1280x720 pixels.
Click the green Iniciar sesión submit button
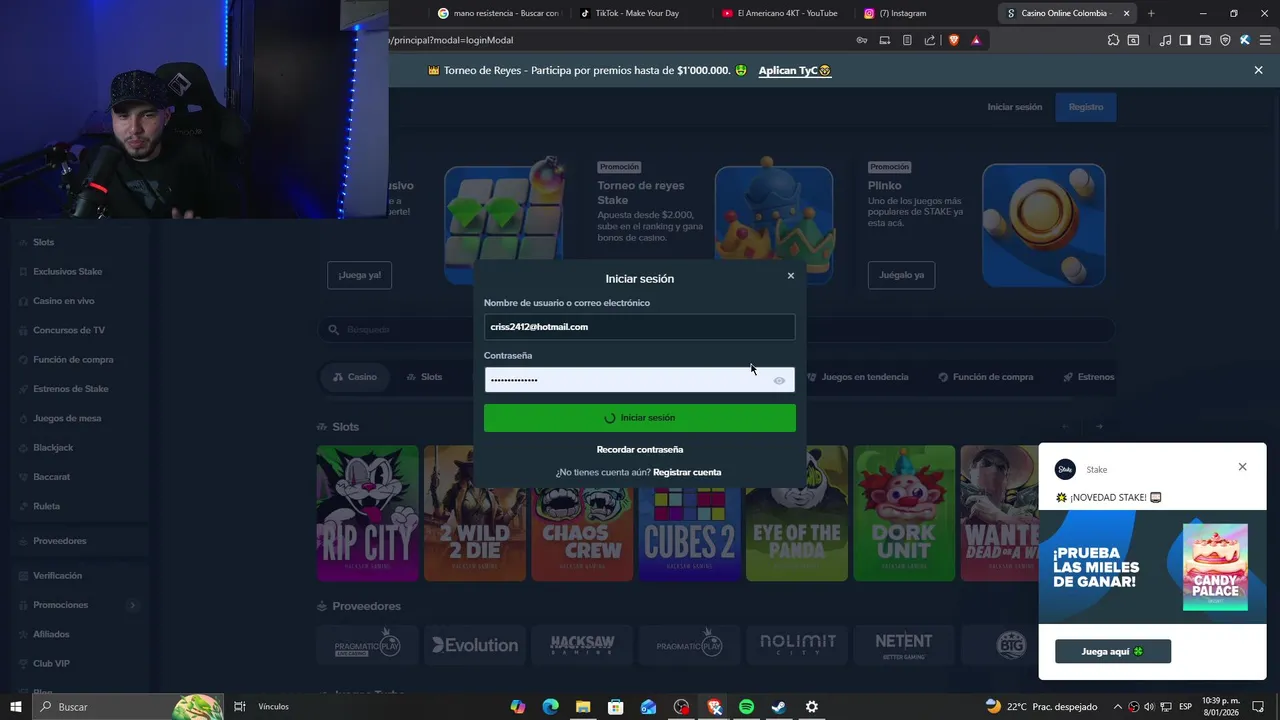pyautogui.click(x=640, y=418)
